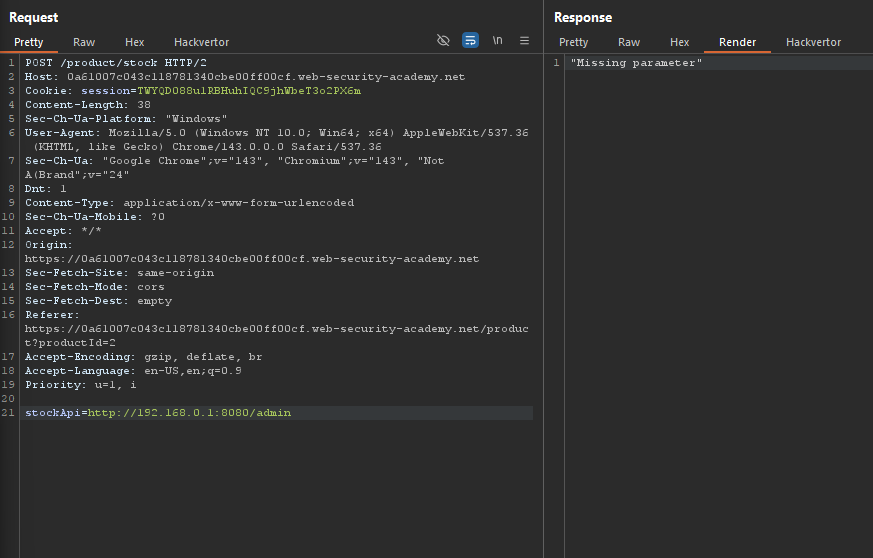
Task: Click the Accept-Language header line
Action: coord(133,371)
